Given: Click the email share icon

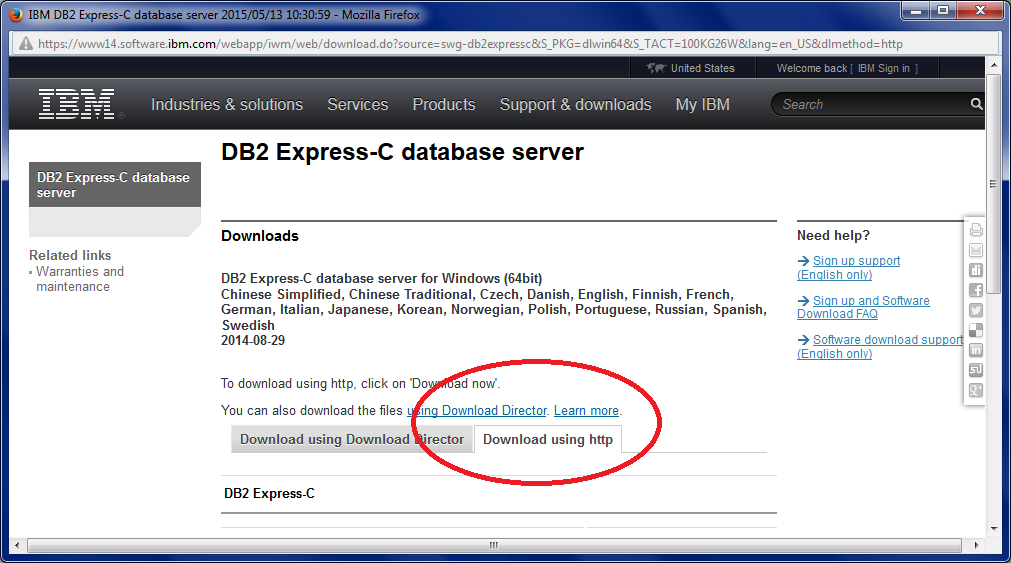Looking at the screenshot, I should [976, 250].
